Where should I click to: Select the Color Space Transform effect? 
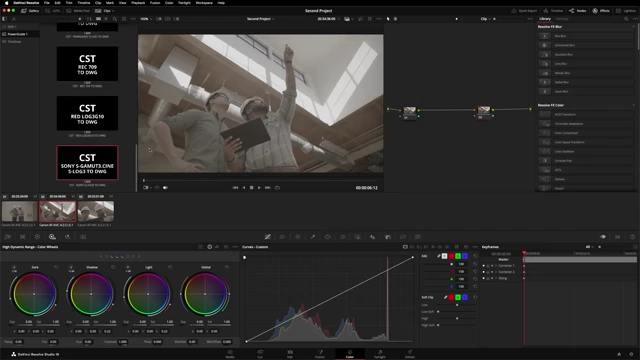pyautogui.click(x=585, y=142)
